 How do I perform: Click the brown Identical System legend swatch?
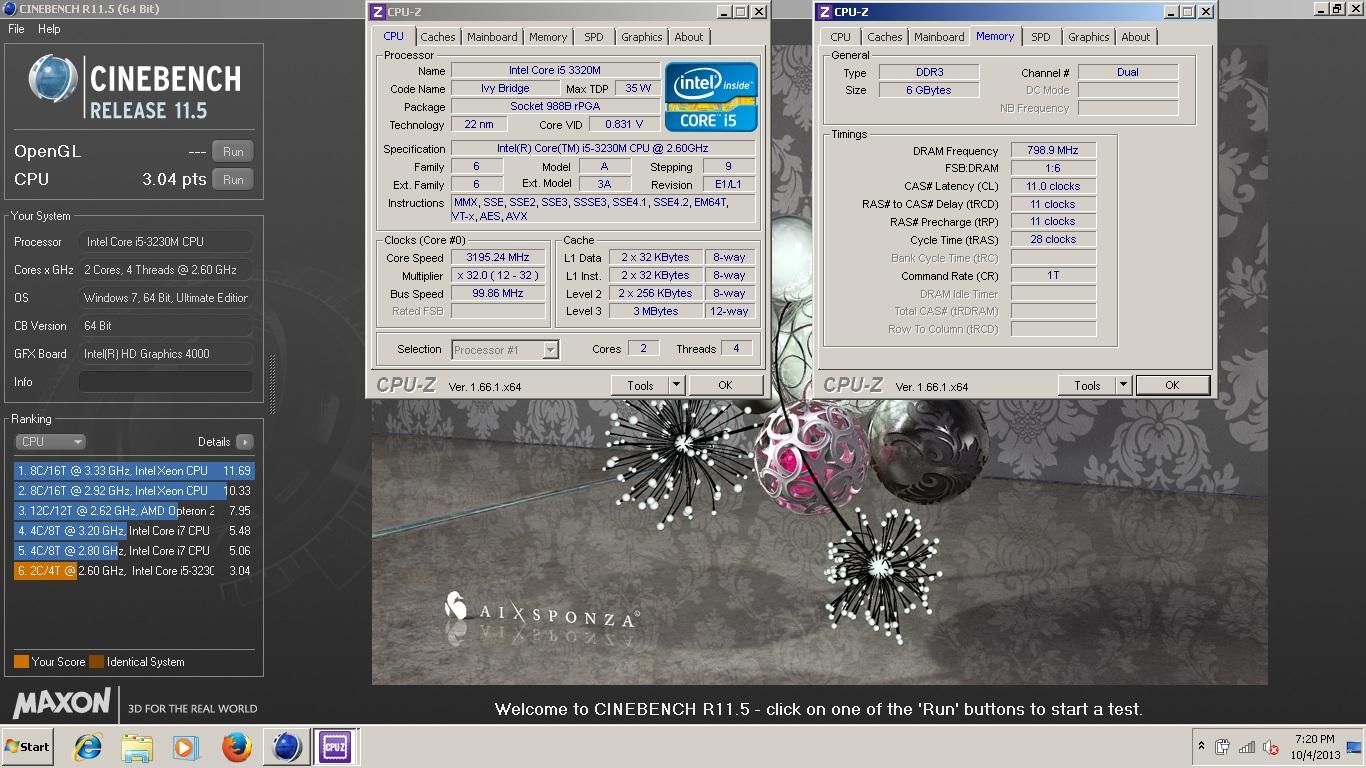click(96, 661)
